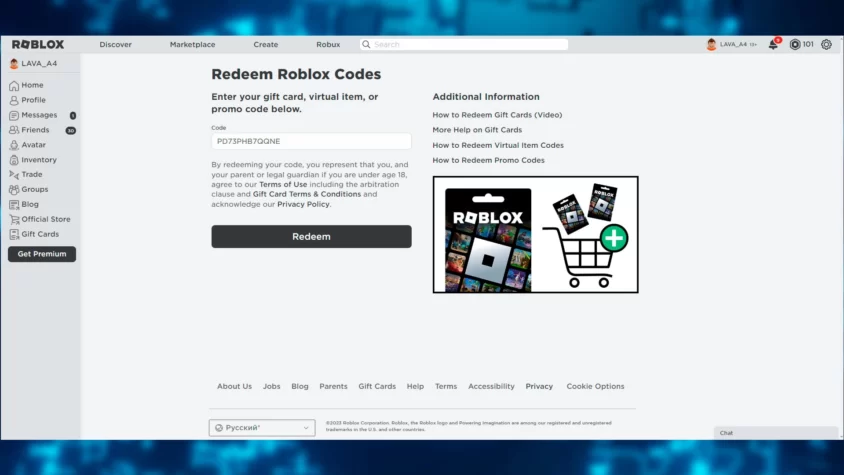The image size is (844, 475).
Task: Click the gift card shopping cart image
Action: click(x=536, y=234)
